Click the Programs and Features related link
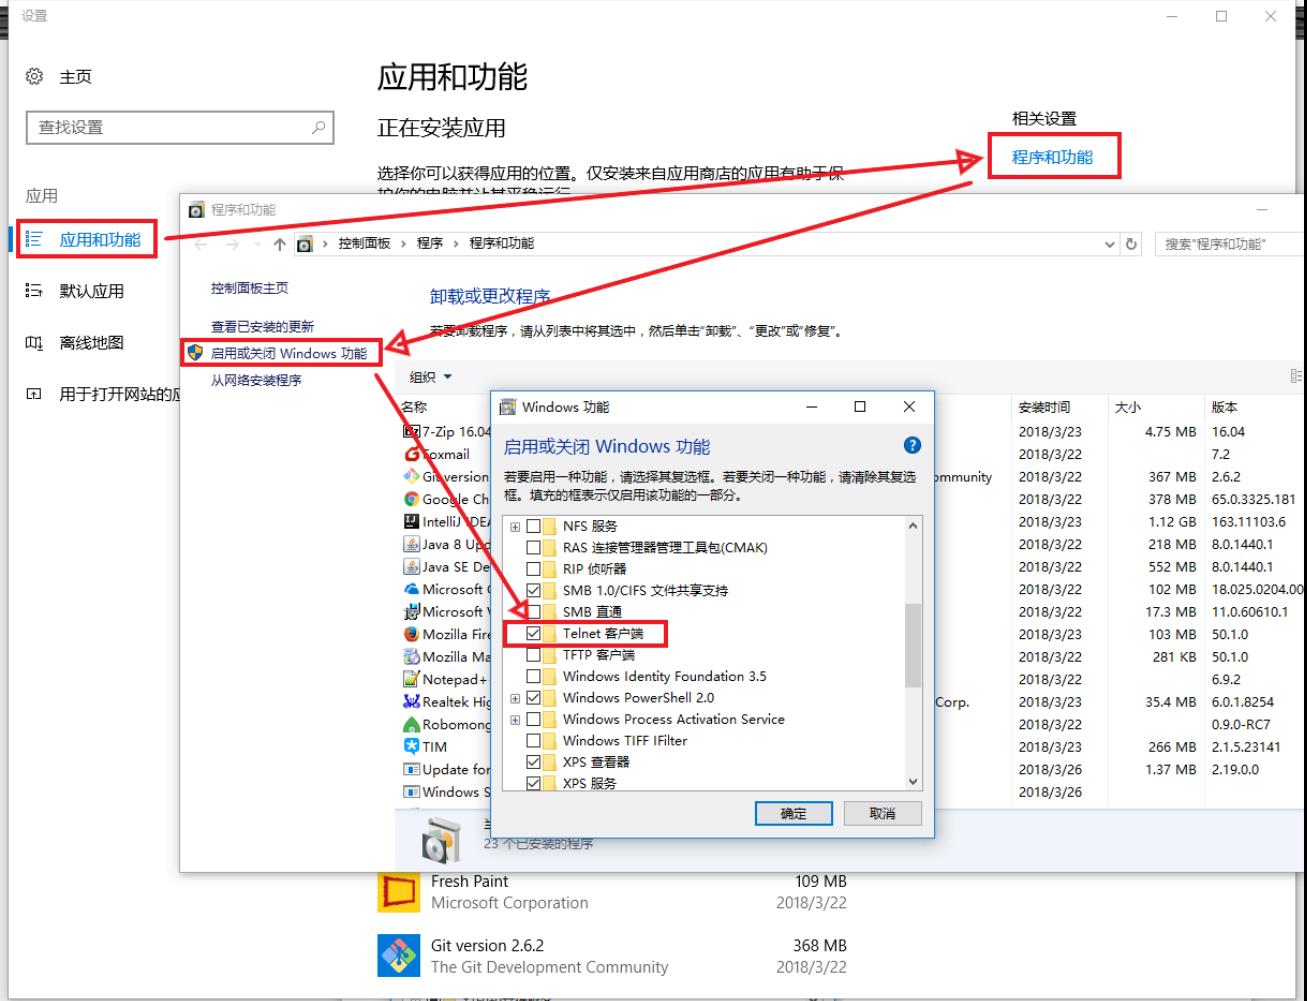Viewport: 1307px width, 1001px height. (1052, 157)
